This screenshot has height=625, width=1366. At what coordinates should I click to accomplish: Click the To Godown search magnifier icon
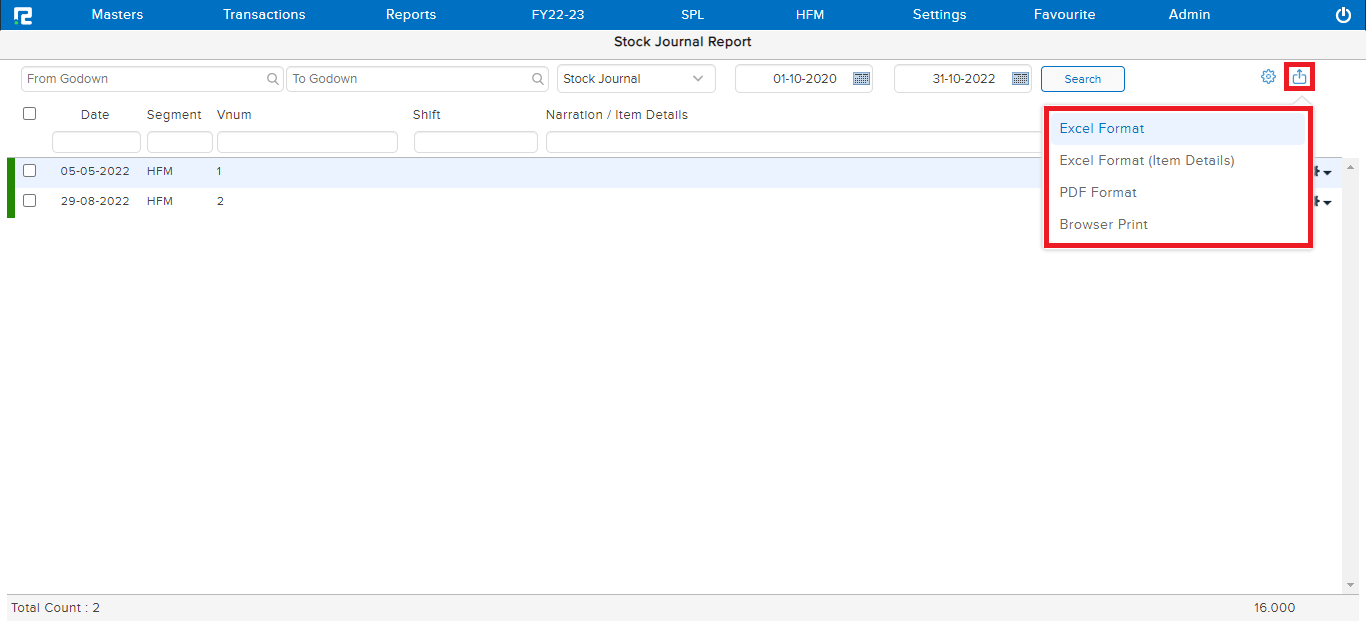[539, 79]
